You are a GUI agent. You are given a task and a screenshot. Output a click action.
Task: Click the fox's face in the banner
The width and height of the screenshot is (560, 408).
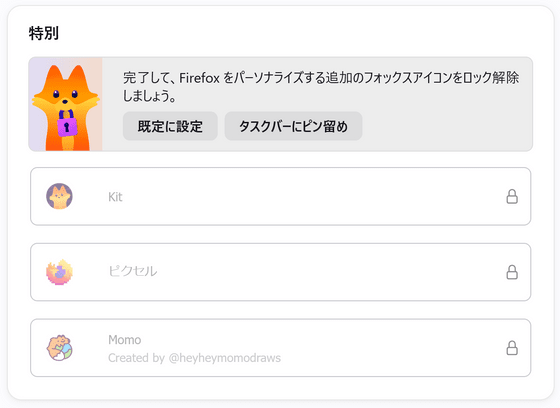tap(65, 94)
